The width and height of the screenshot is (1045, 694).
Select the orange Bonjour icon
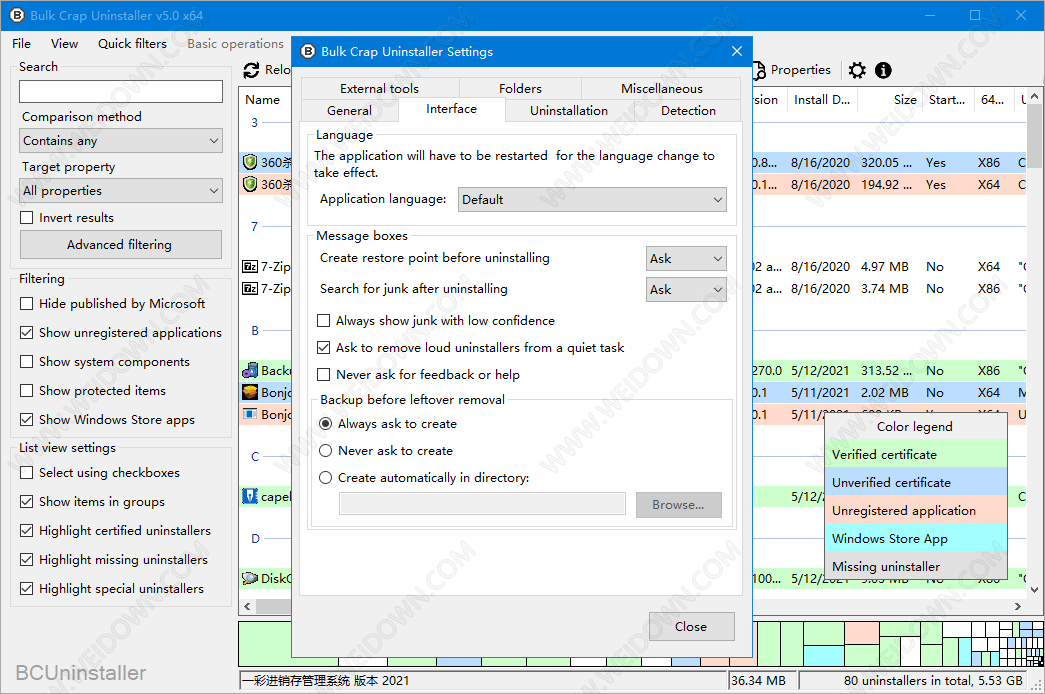pyautogui.click(x=250, y=392)
